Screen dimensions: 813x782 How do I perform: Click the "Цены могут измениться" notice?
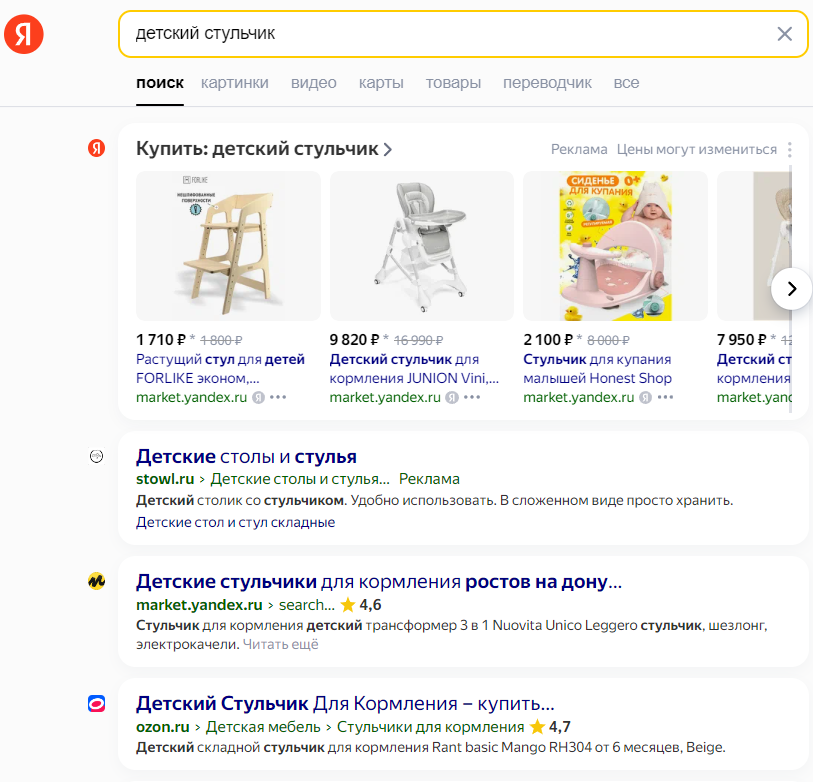[696, 149]
